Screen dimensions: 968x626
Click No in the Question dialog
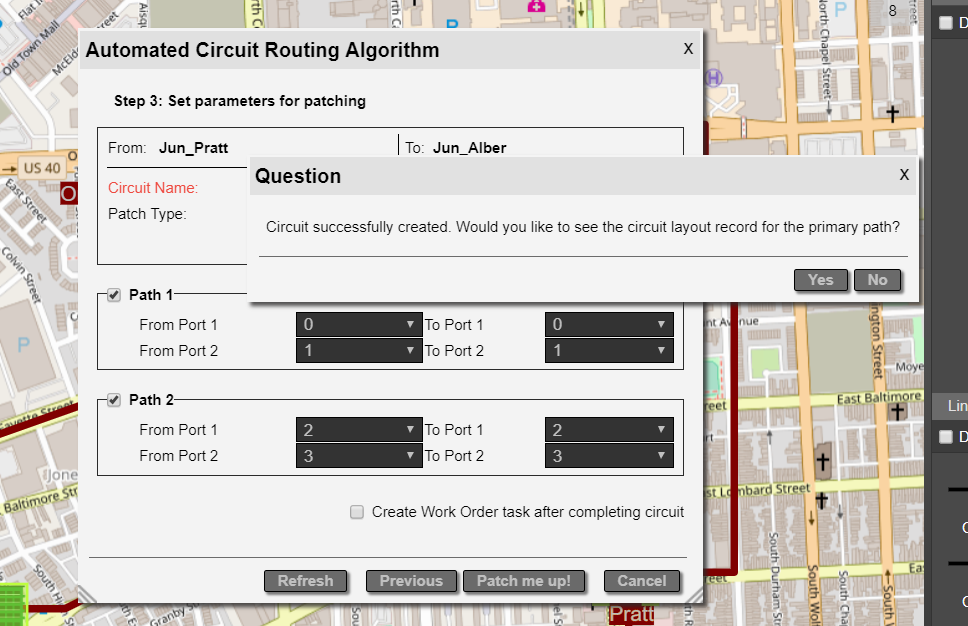tap(877, 280)
